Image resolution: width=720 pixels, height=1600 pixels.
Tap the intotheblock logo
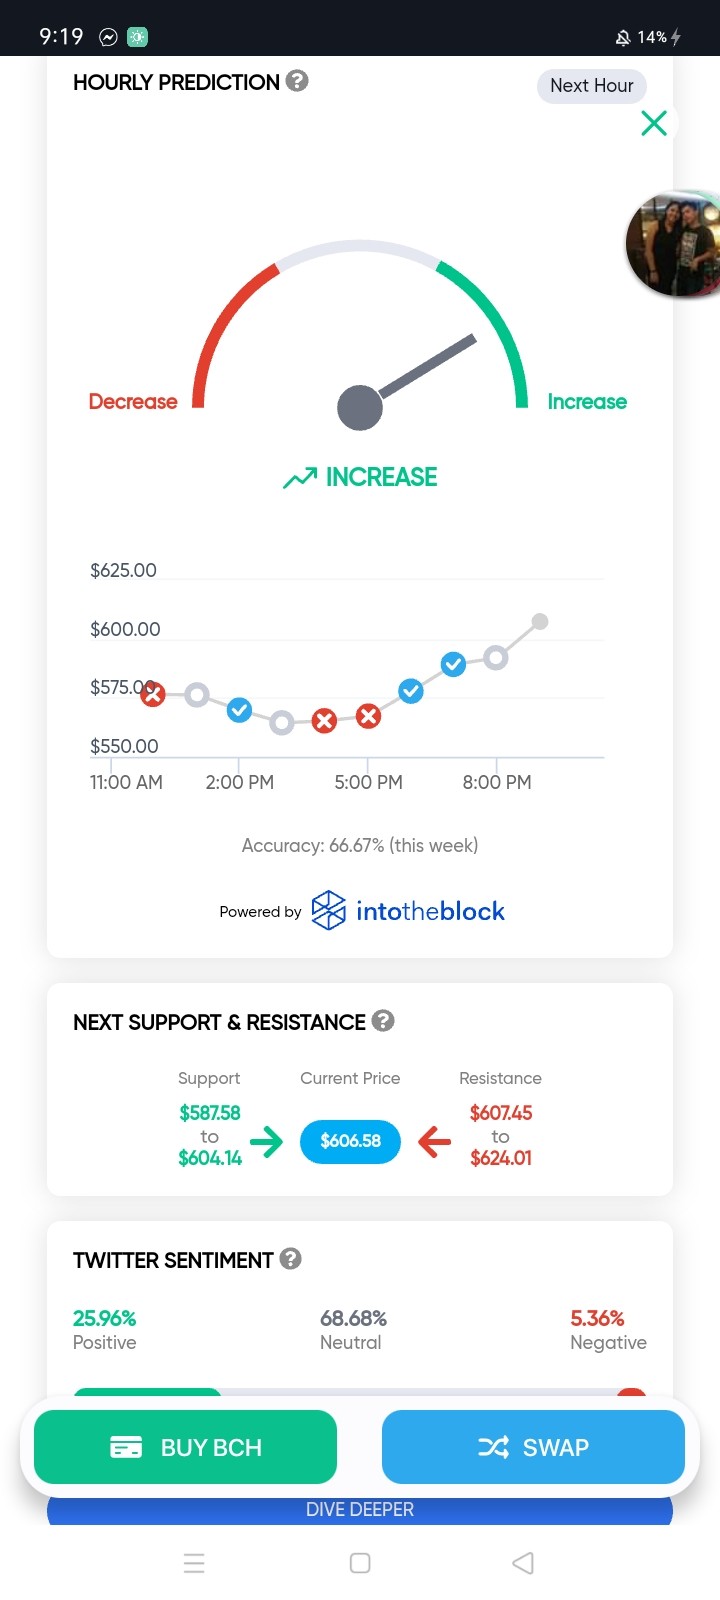[x=408, y=911]
